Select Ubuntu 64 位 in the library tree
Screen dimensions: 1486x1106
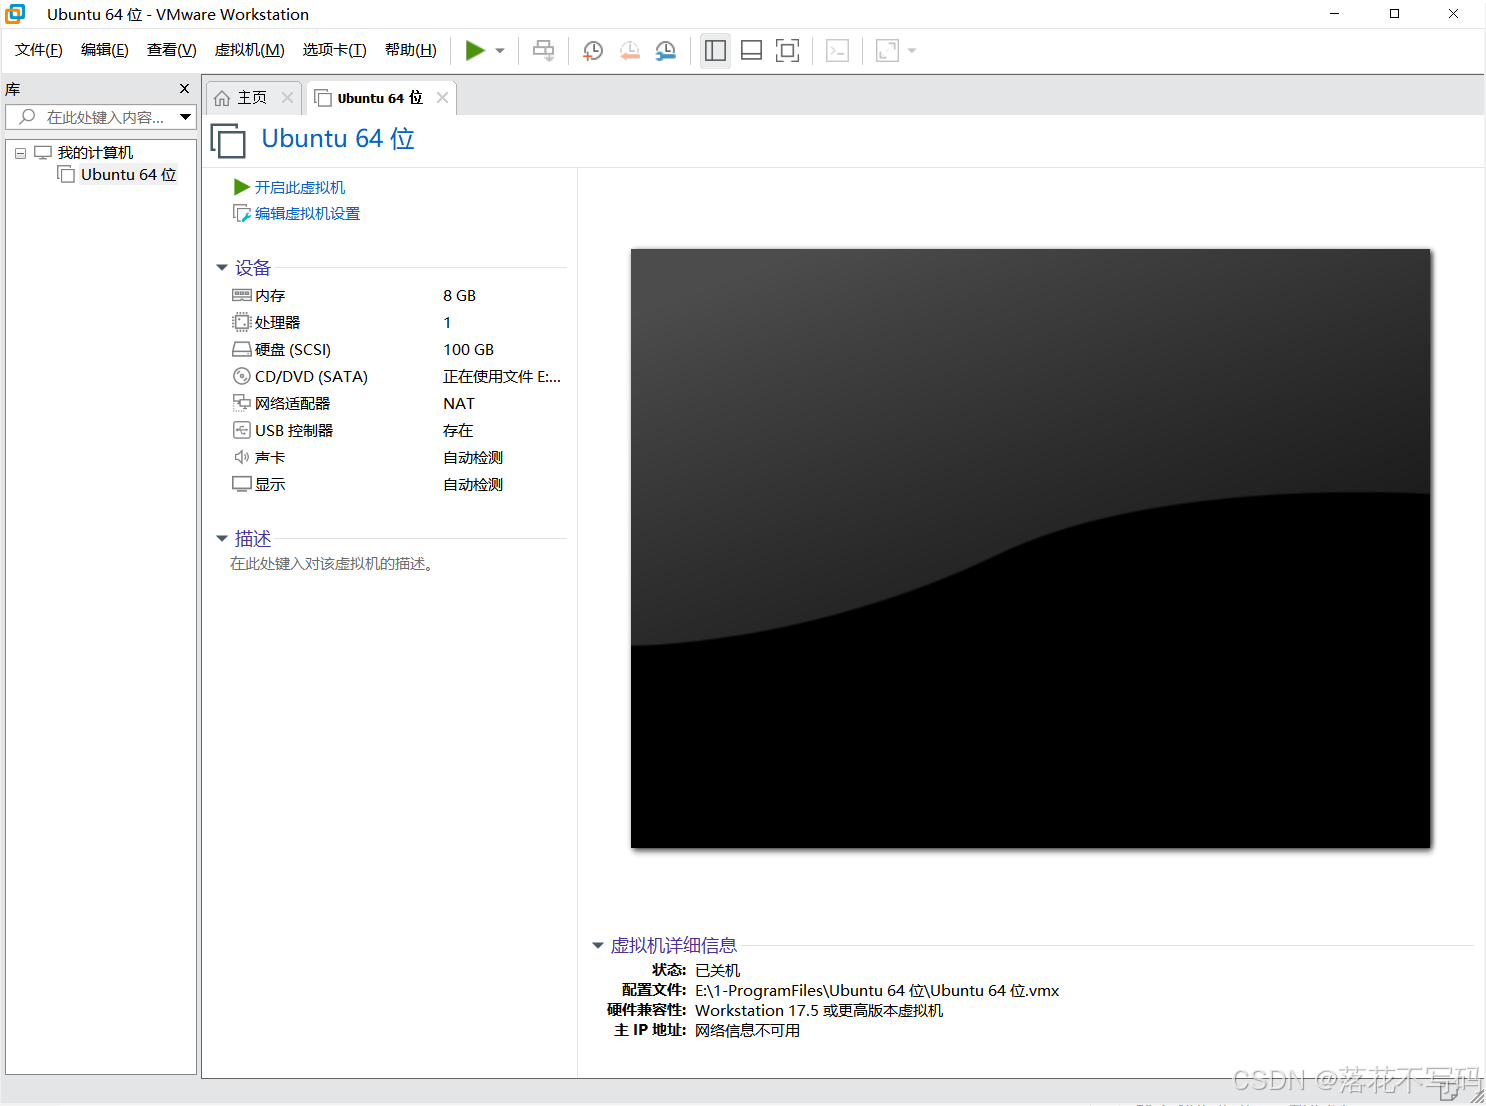click(x=128, y=174)
